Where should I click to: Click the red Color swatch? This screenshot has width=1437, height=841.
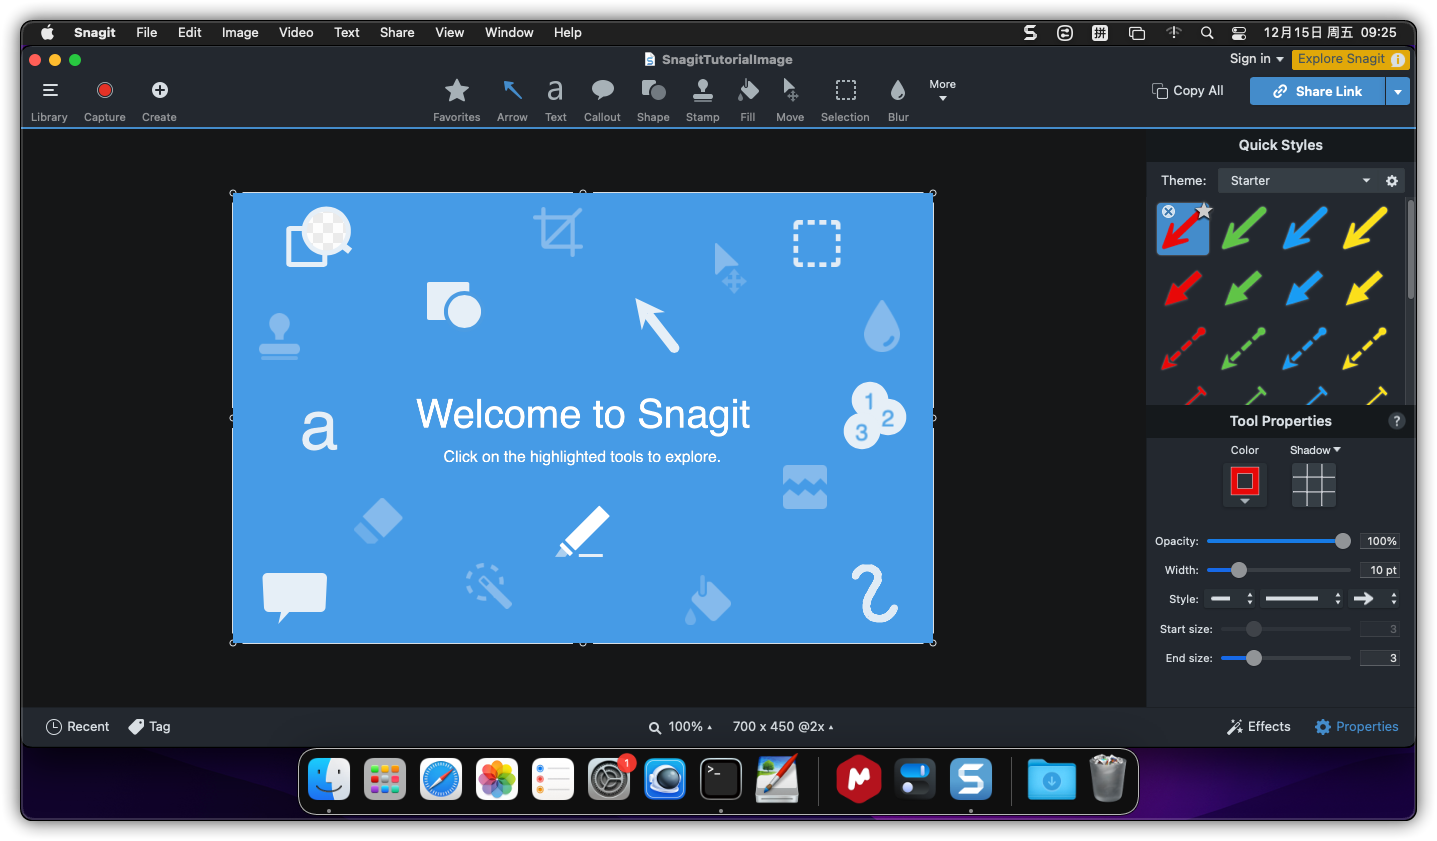pos(1245,483)
